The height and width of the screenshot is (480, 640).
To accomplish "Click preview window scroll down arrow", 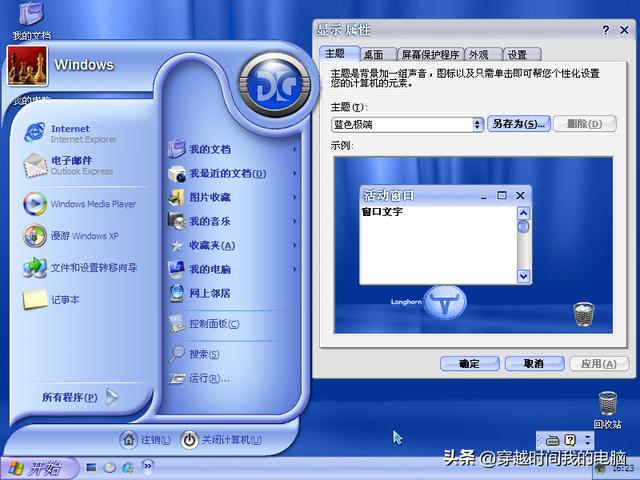I will (523, 276).
